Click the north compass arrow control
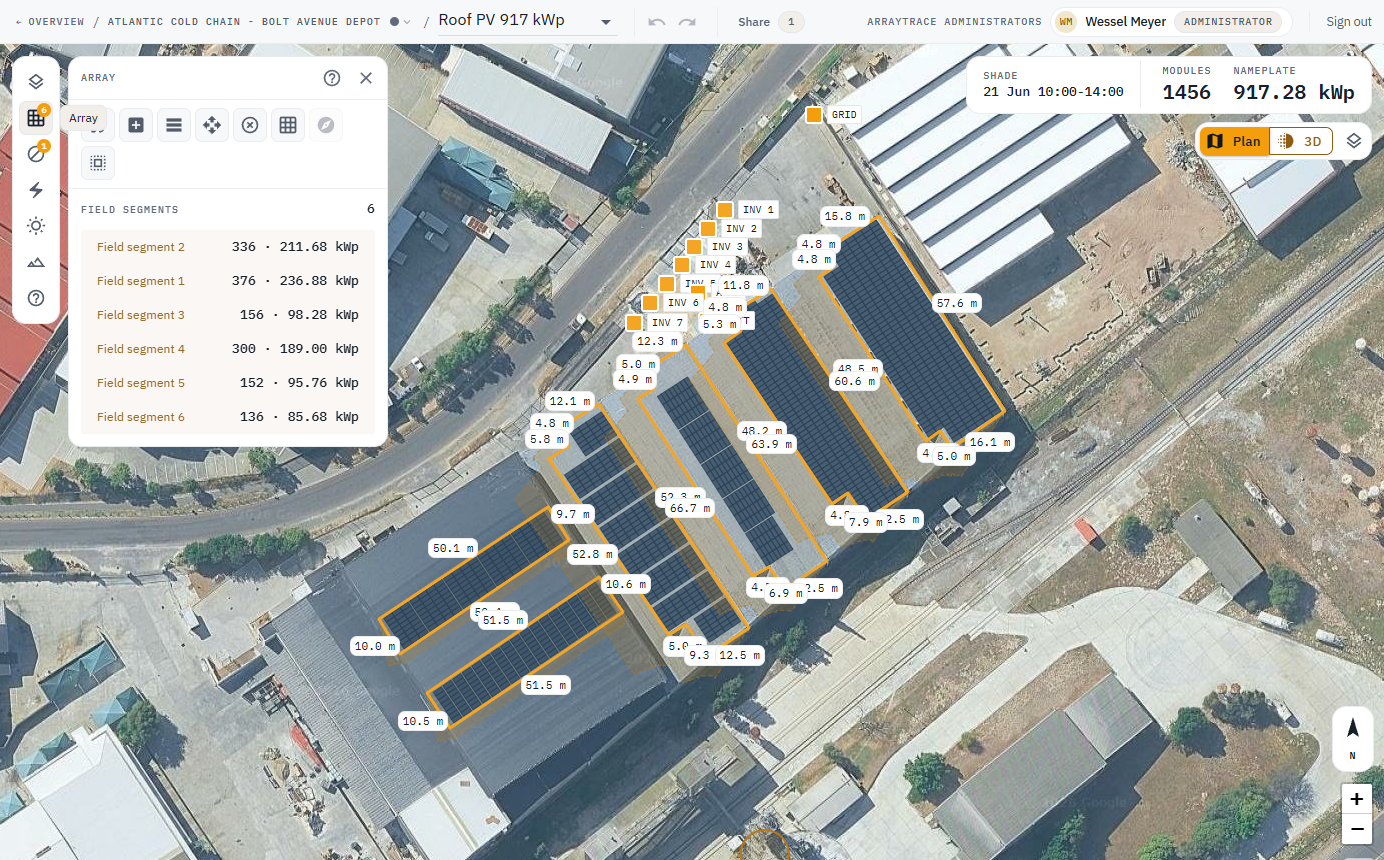 point(1353,738)
